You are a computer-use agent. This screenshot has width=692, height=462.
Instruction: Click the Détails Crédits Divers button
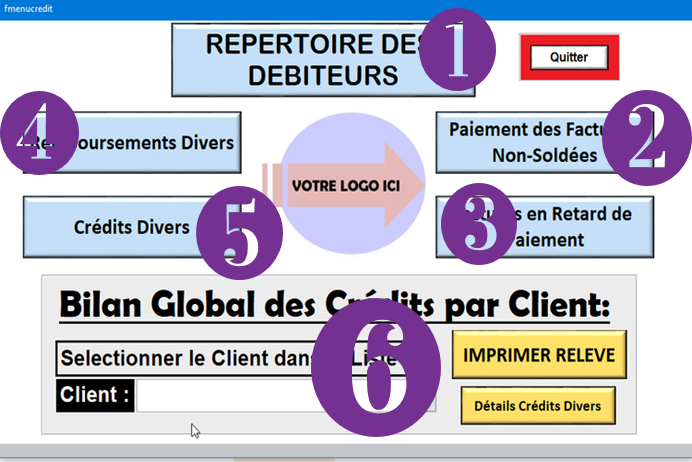pyautogui.click(x=538, y=405)
